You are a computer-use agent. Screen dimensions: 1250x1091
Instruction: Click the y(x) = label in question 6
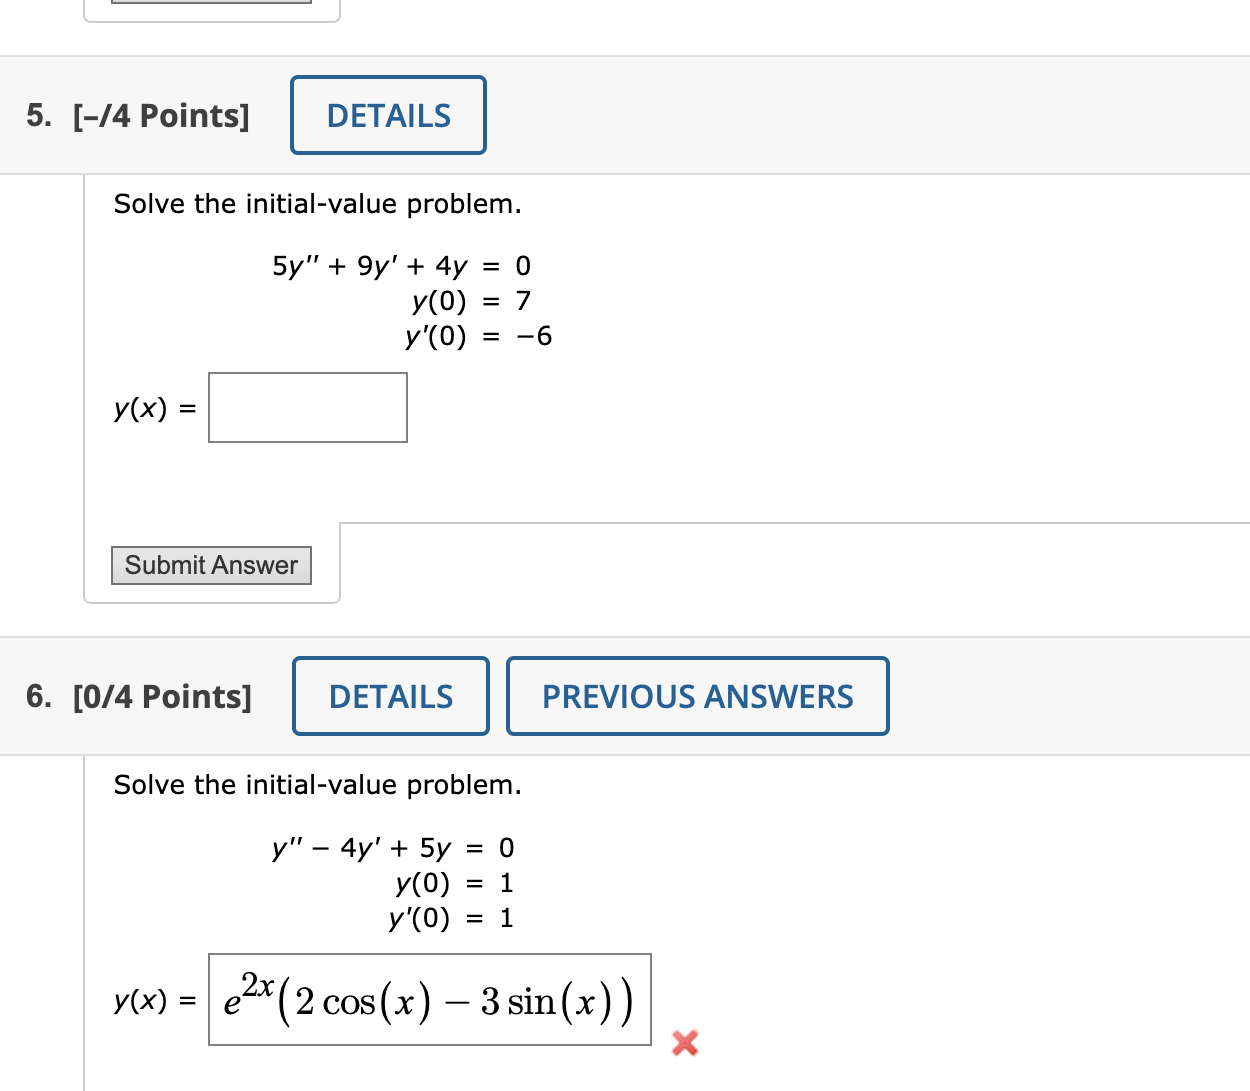[x=155, y=1000]
